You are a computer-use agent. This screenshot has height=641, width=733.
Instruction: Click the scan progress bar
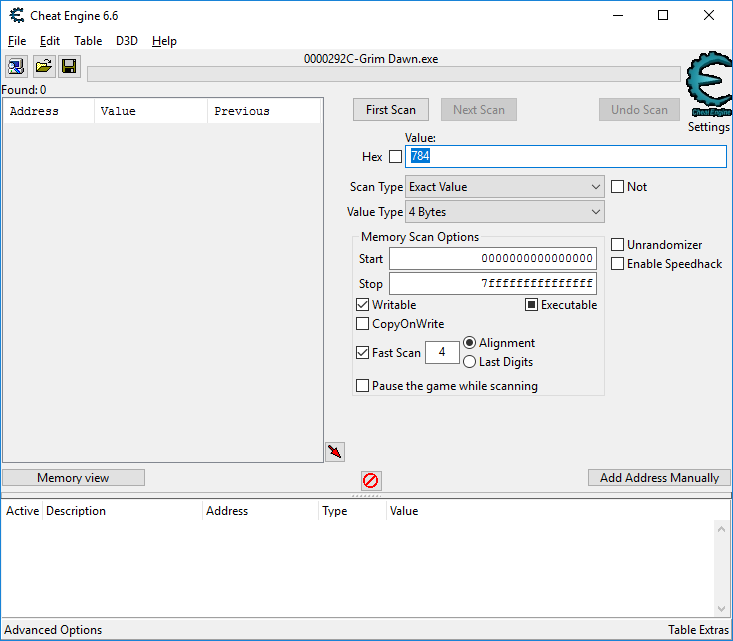(383, 74)
